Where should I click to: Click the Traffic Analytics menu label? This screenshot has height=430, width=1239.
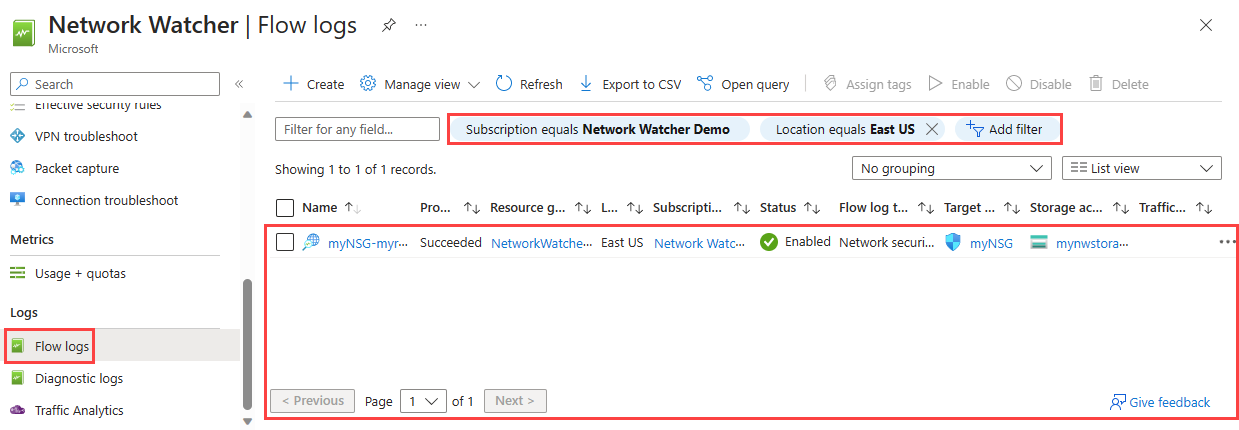(79, 410)
